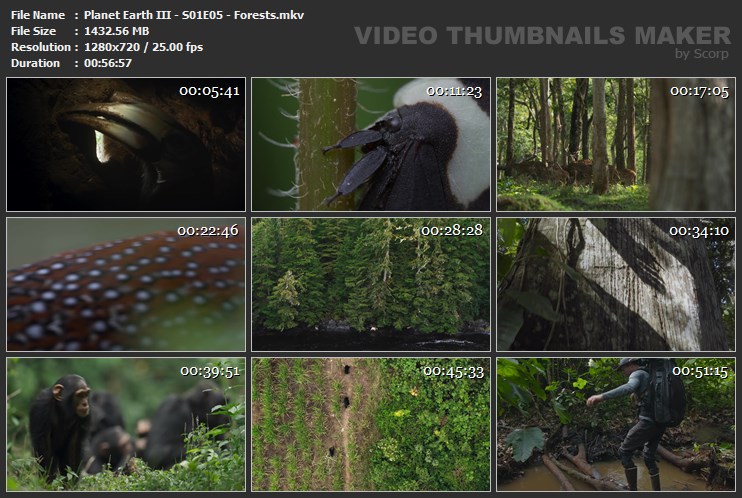Viewport: 742px width, 498px height.
Task: Open the forest deer thumbnail at 00:17:05
Action: tap(616, 144)
